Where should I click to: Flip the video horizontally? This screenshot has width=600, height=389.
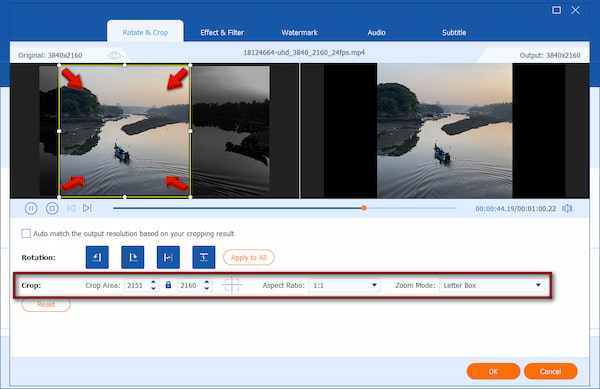[168, 257]
